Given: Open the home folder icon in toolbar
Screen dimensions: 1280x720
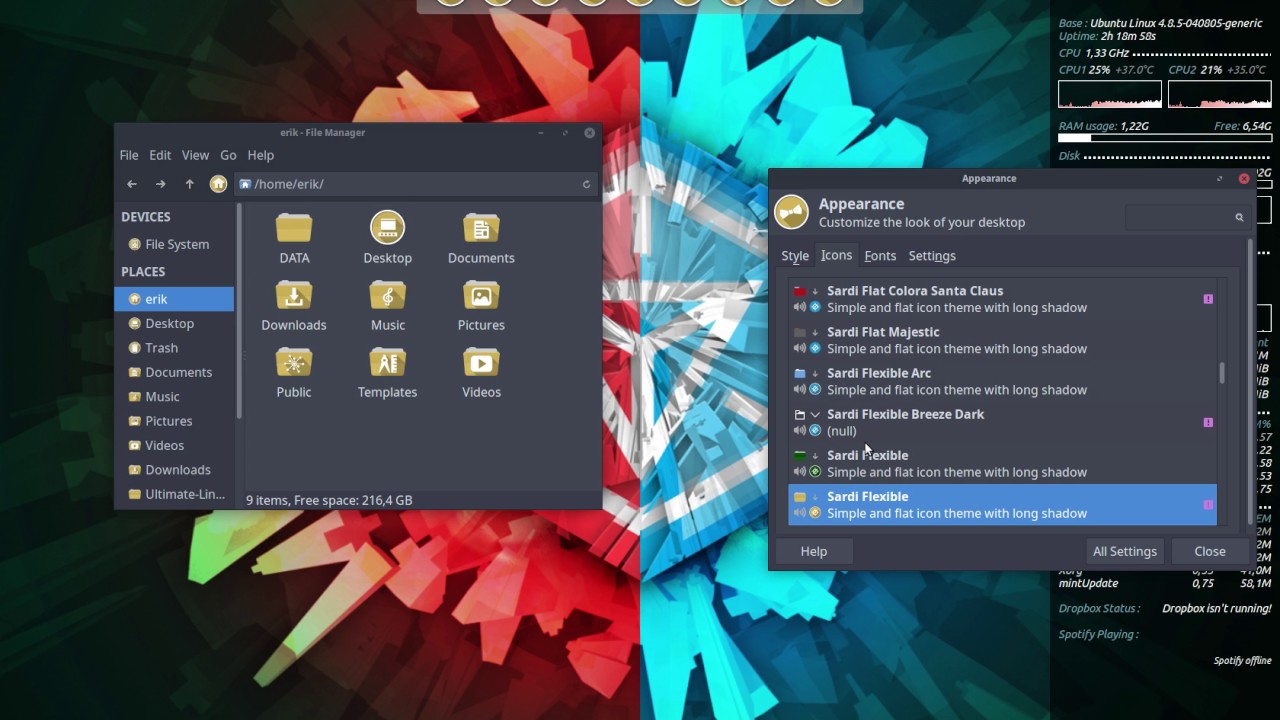Looking at the screenshot, I should (218, 184).
